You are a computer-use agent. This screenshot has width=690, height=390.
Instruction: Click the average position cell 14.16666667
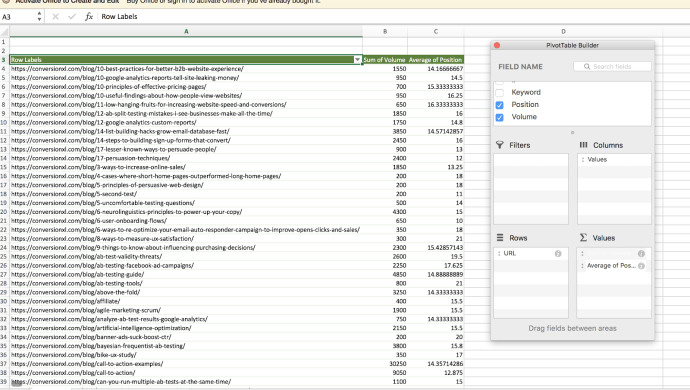(x=436, y=69)
